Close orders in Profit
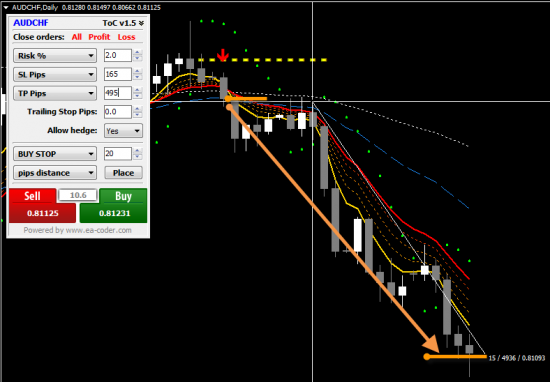550x382 pixels. [x=99, y=37]
